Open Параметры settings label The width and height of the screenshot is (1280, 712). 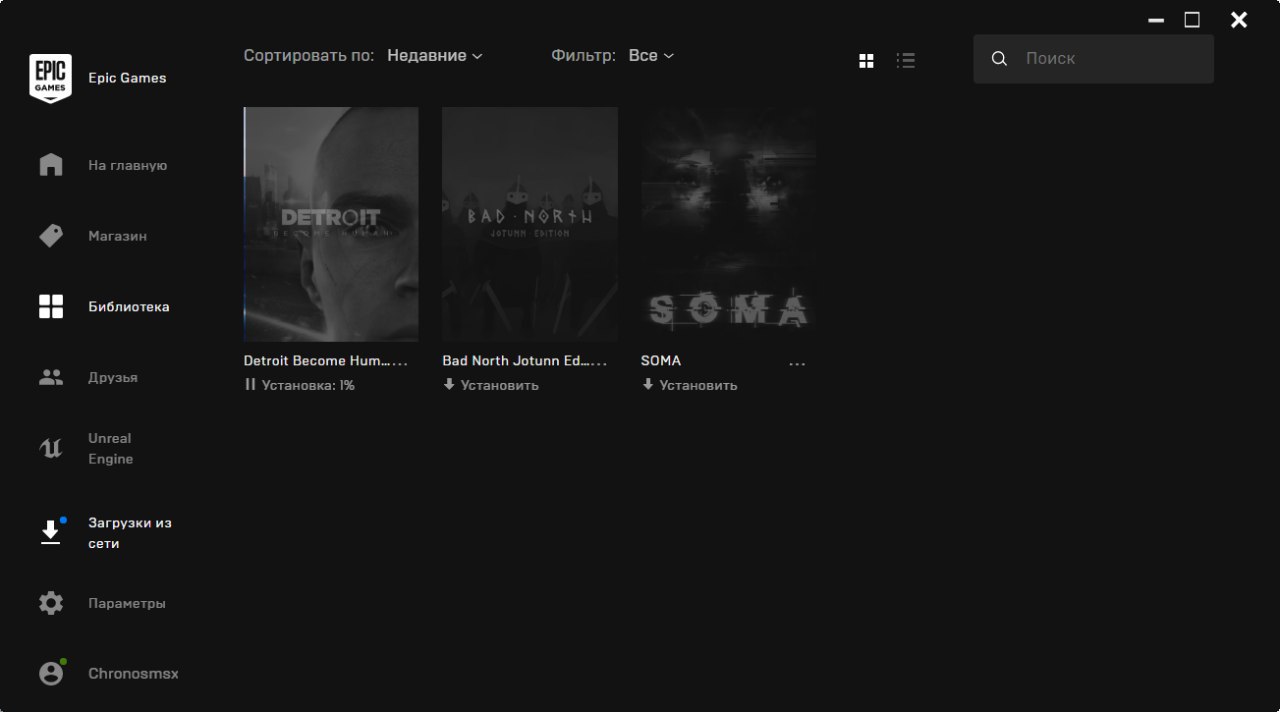(x=127, y=604)
